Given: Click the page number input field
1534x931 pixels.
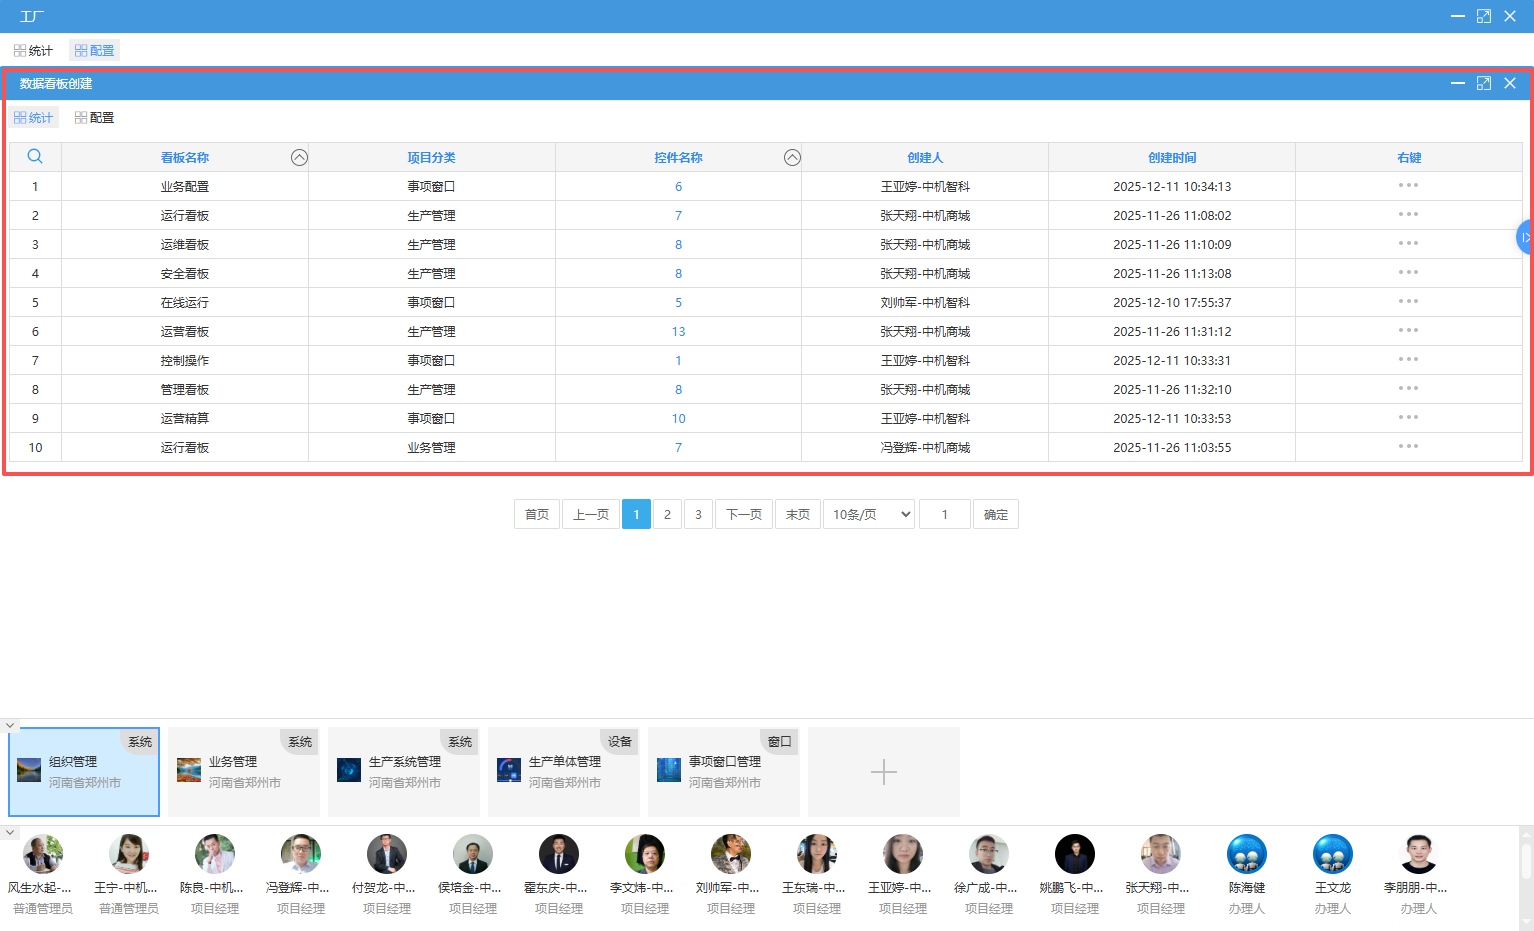Looking at the screenshot, I should (944, 514).
